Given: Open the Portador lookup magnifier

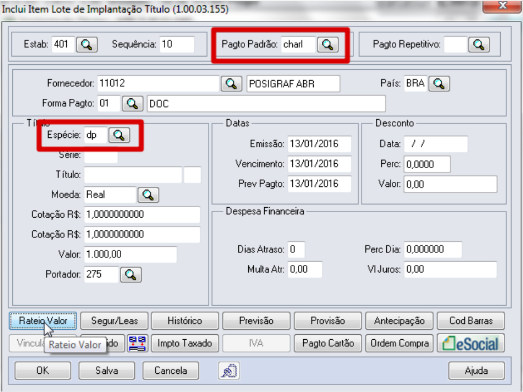Looking at the screenshot, I should tap(131, 275).
